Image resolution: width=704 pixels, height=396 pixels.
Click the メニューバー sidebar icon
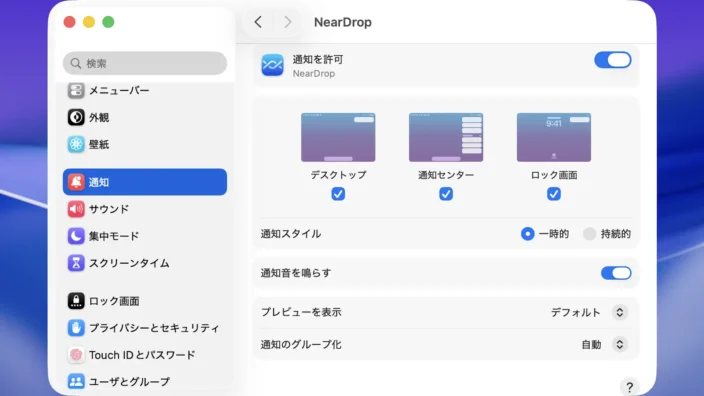[76, 91]
